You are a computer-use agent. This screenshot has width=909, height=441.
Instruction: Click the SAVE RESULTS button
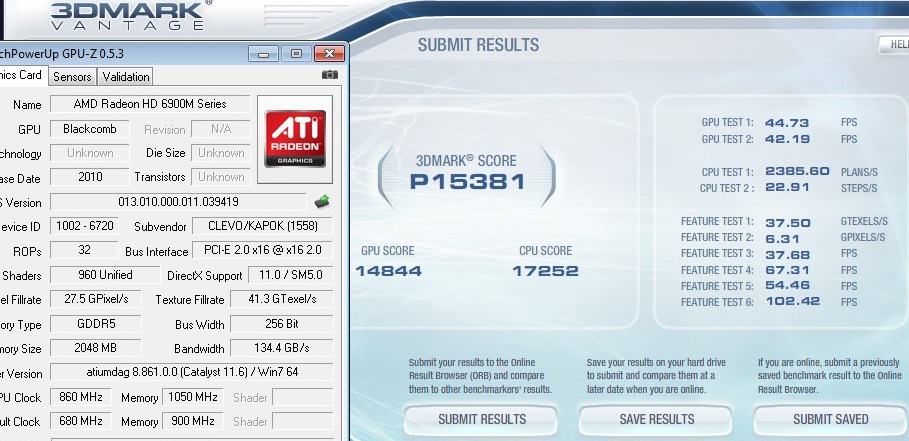click(x=656, y=420)
